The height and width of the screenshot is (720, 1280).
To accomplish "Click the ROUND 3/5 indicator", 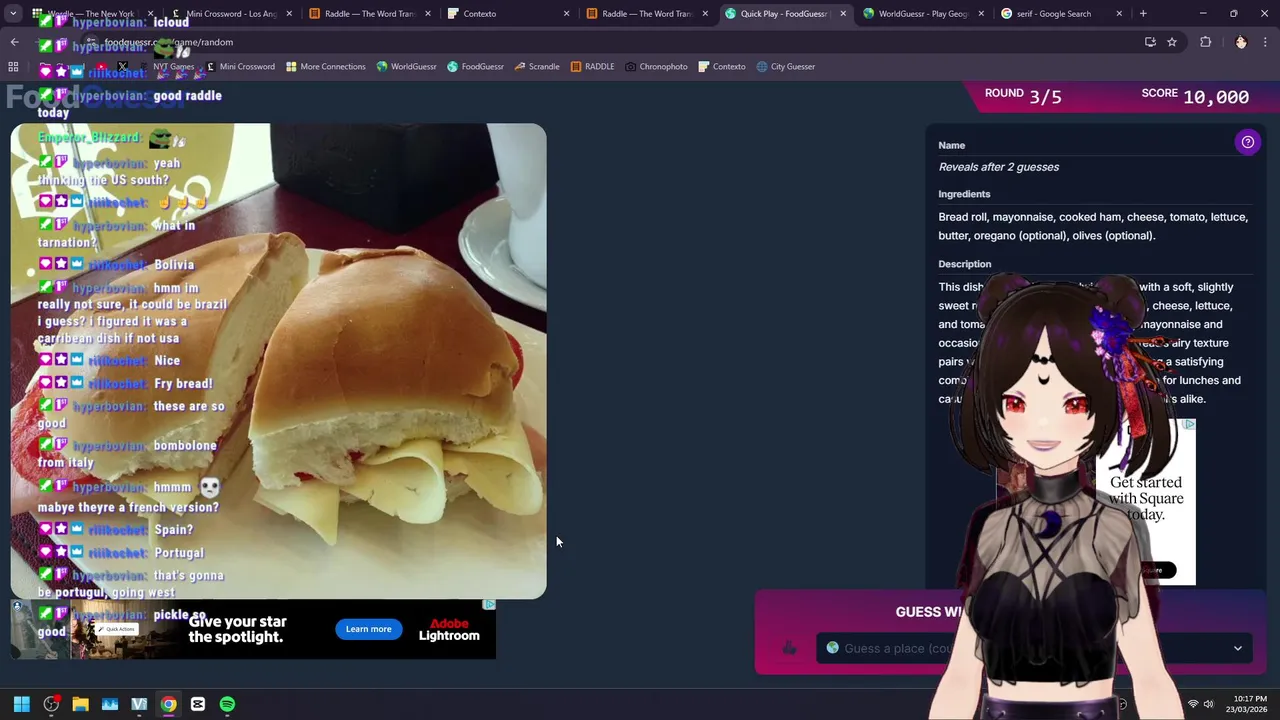I will point(1023,96).
